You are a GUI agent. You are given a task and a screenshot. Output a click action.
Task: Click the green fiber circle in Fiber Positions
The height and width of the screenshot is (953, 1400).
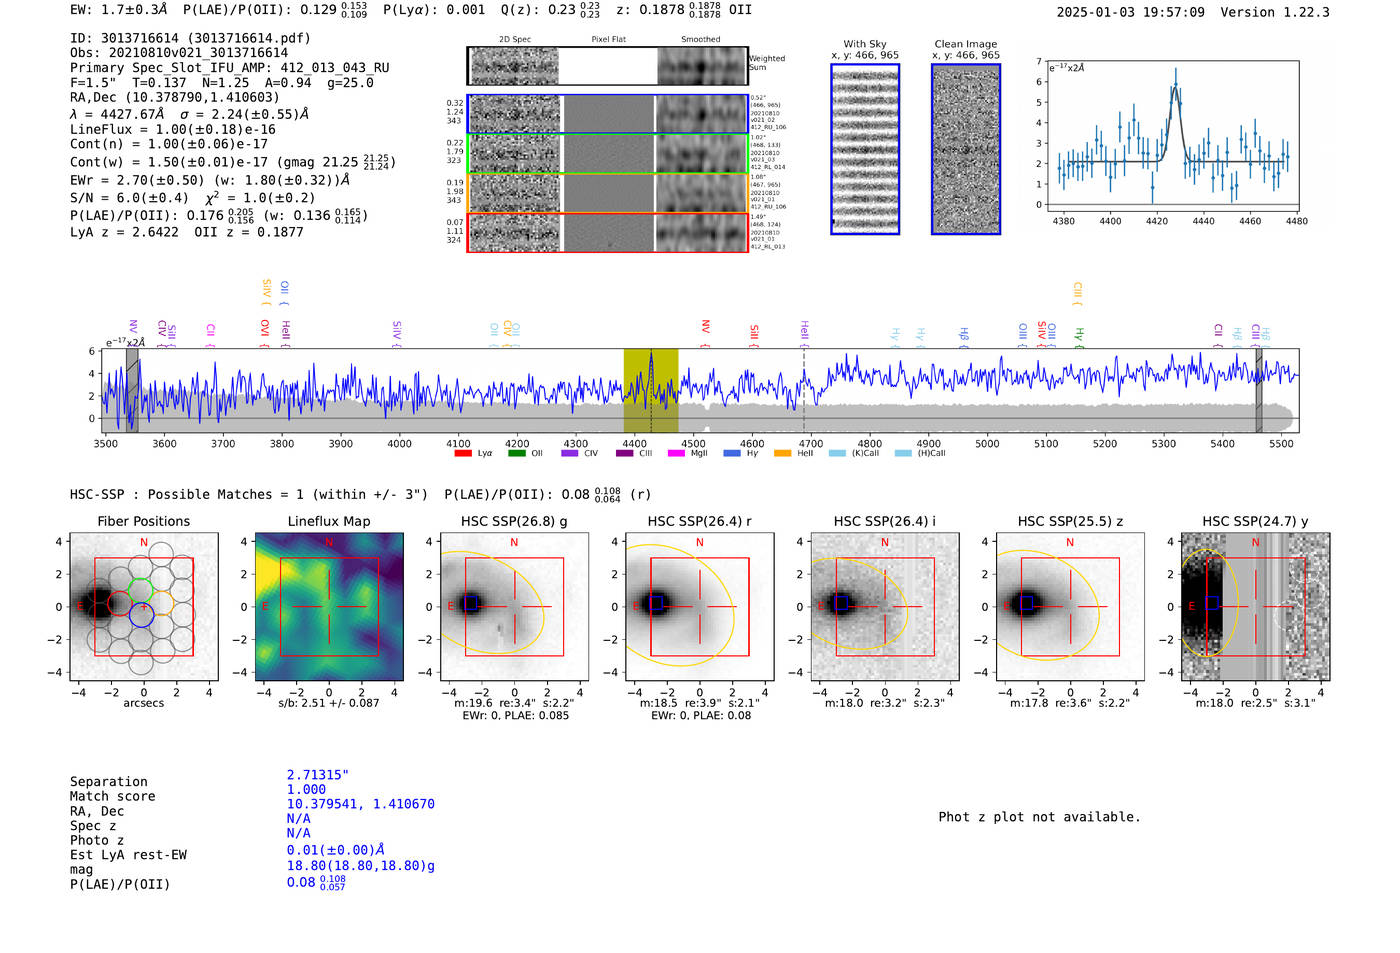tap(141, 590)
